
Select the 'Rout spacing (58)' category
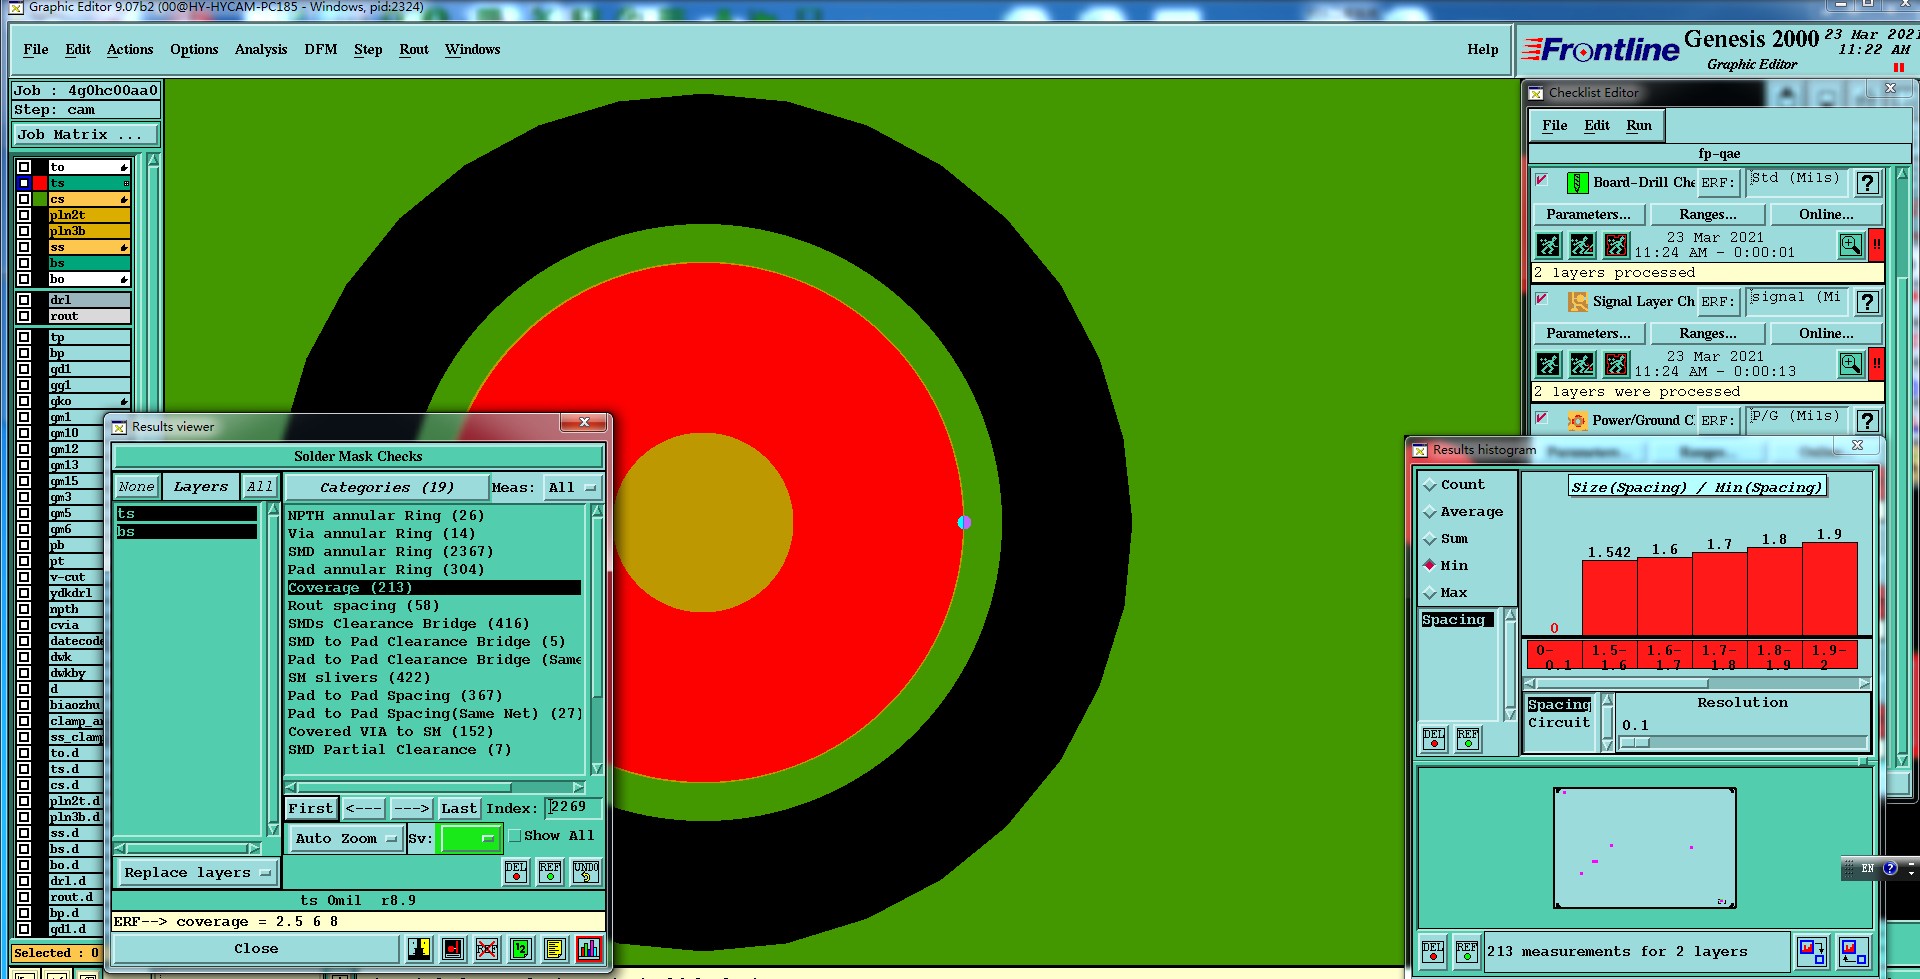point(363,606)
